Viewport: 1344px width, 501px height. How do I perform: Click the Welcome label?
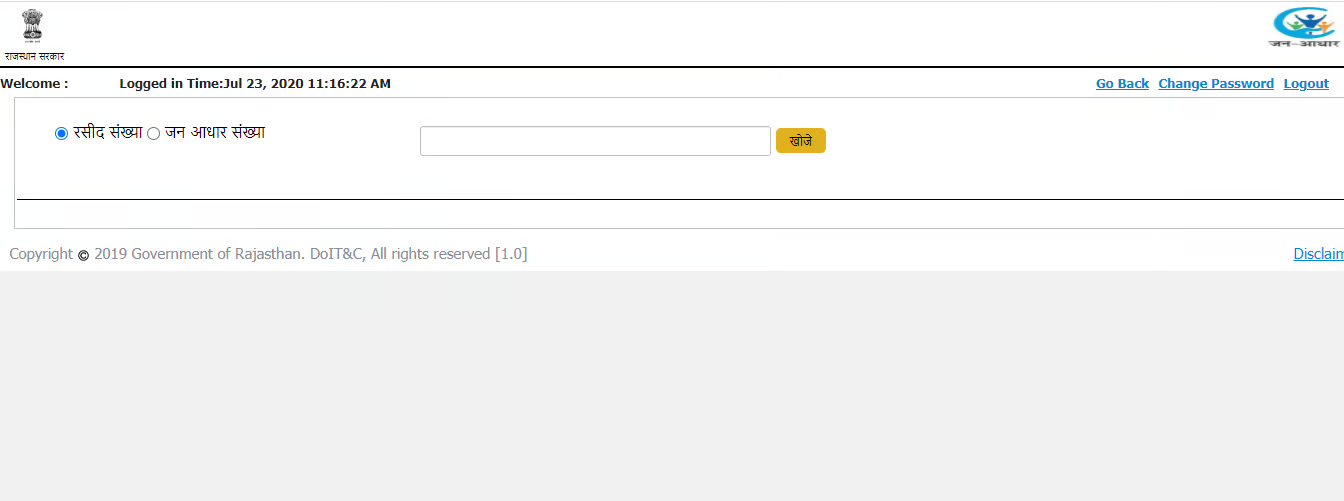[x=34, y=84]
